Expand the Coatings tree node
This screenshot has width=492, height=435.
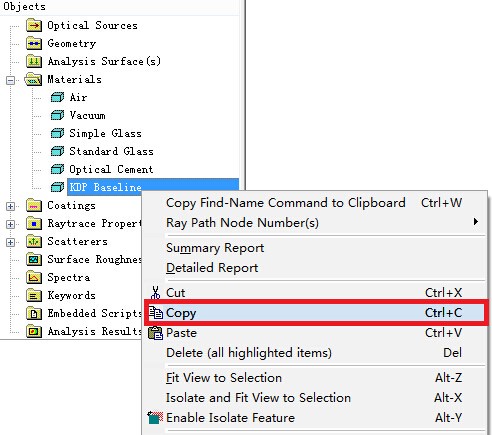pos(11,206)
